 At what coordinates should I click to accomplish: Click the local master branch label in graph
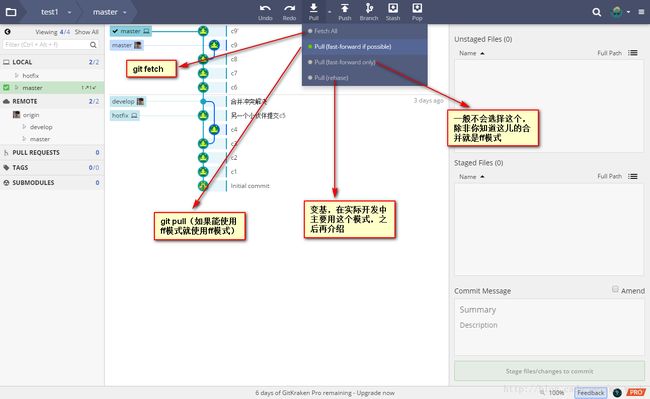(131, 31)
